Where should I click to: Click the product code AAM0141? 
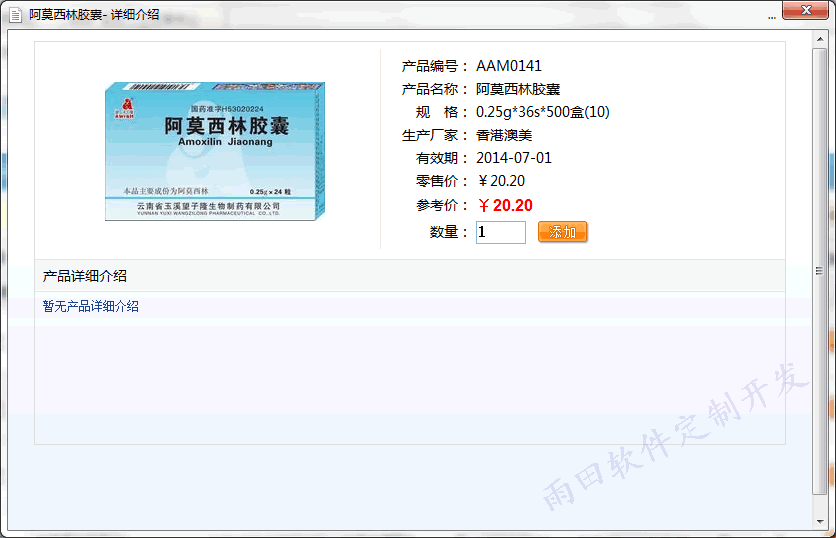(509, 66)
